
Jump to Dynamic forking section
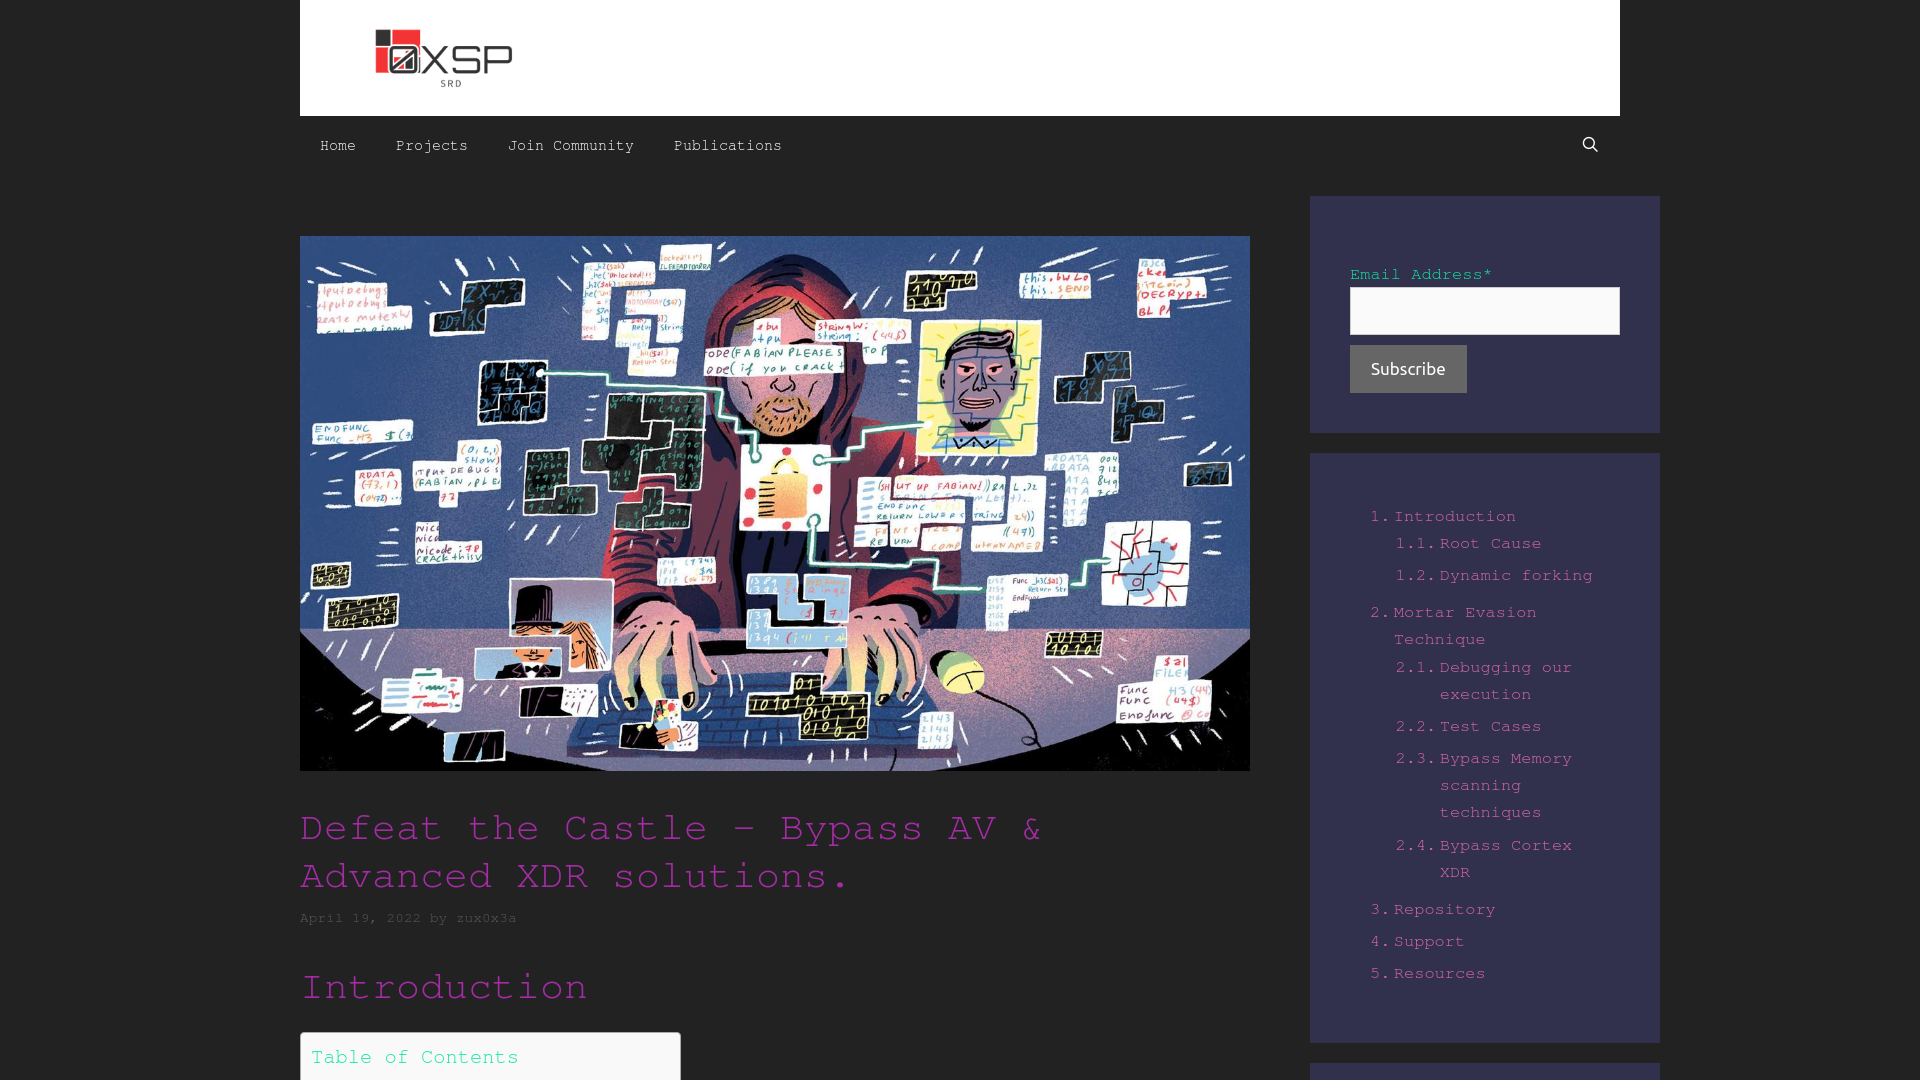coord(1516,576)
